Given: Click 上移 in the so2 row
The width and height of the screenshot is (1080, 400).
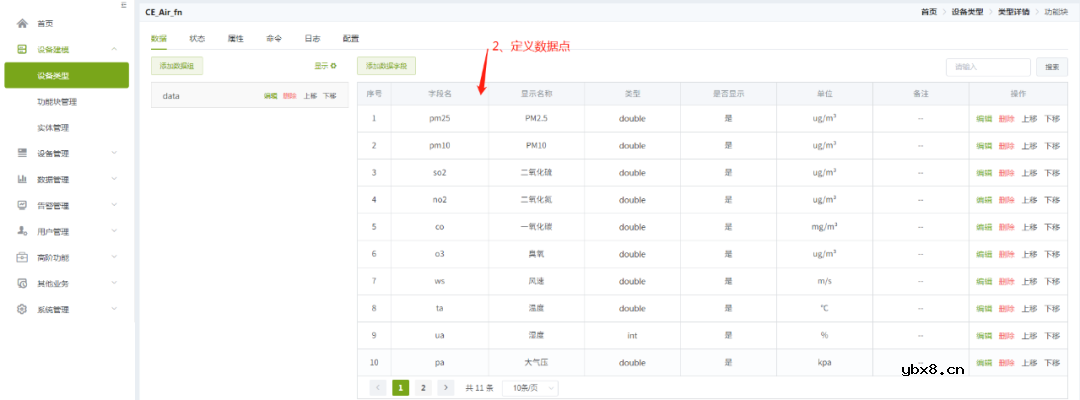Looking at the screenshot, I should click(1029, 173).
